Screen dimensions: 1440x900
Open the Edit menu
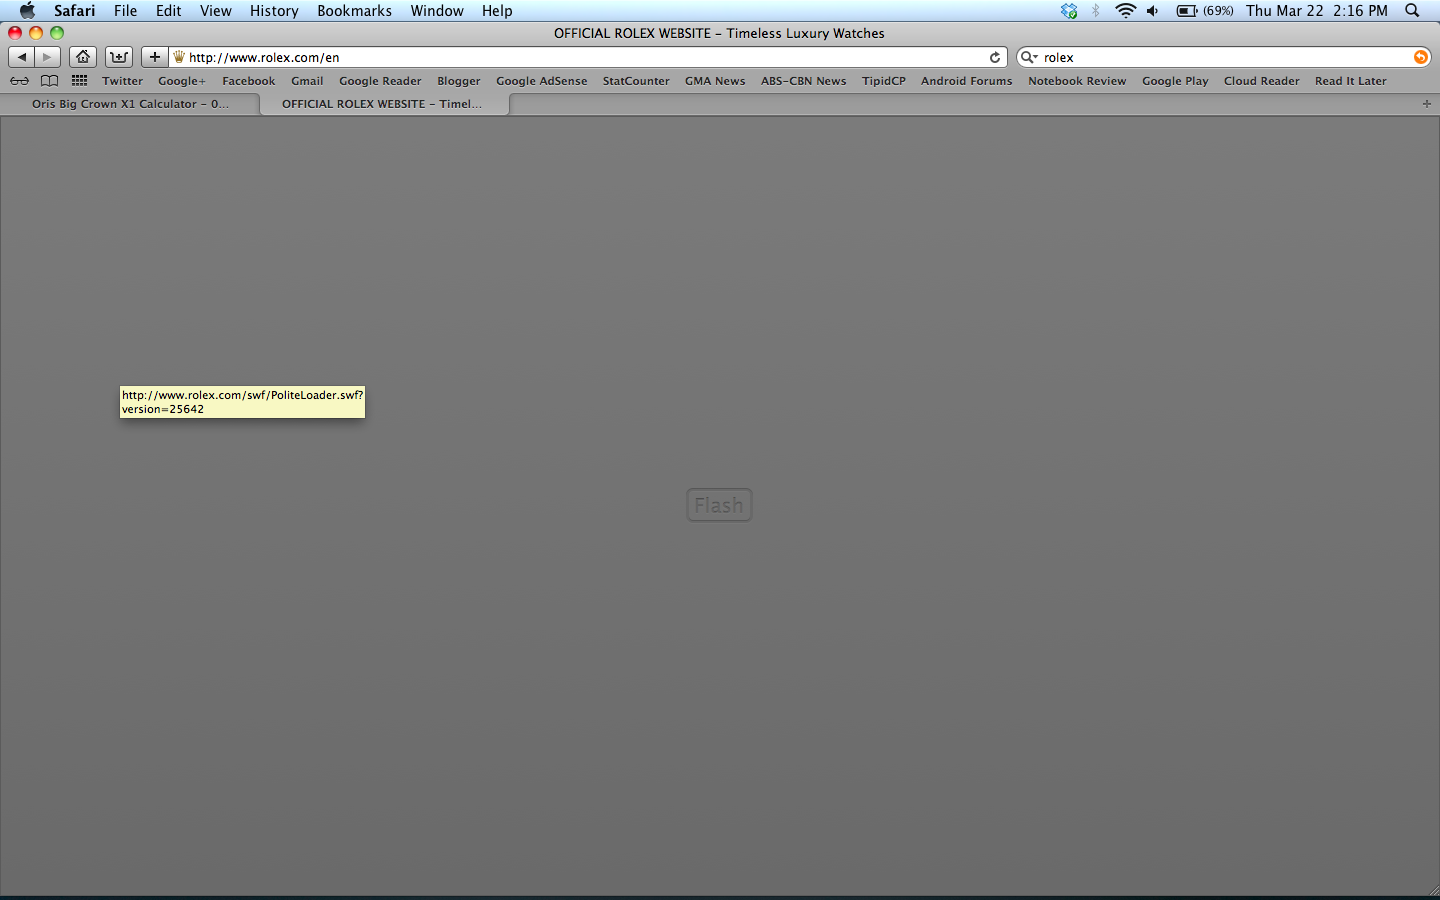coord(168,11)
